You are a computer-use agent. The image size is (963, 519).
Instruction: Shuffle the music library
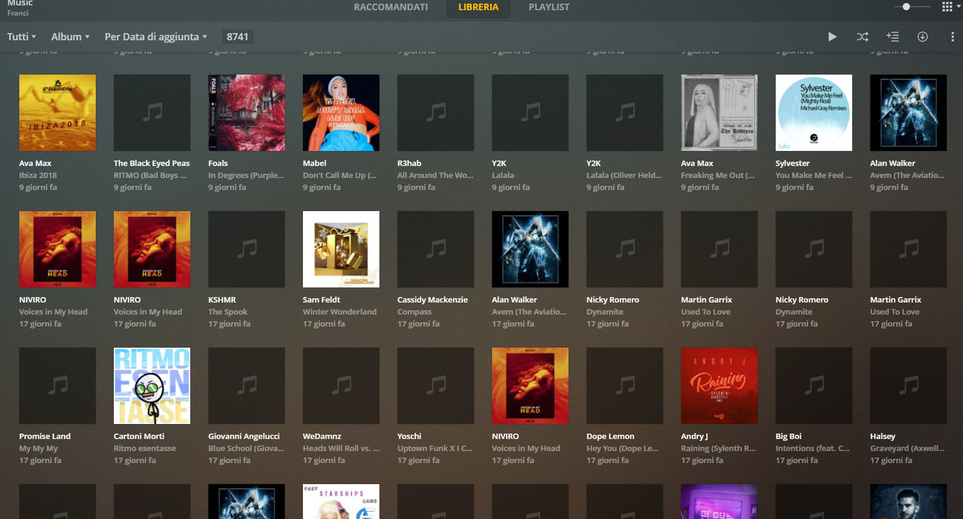click(862, 37)
